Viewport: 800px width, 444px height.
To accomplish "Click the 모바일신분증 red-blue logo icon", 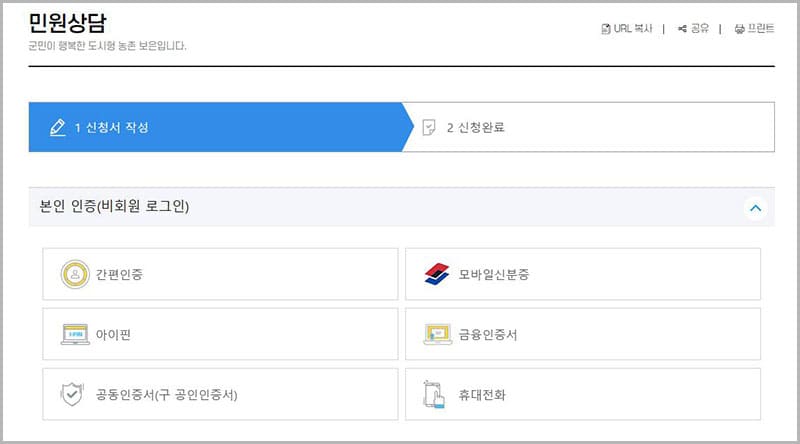I will [437, 274].
